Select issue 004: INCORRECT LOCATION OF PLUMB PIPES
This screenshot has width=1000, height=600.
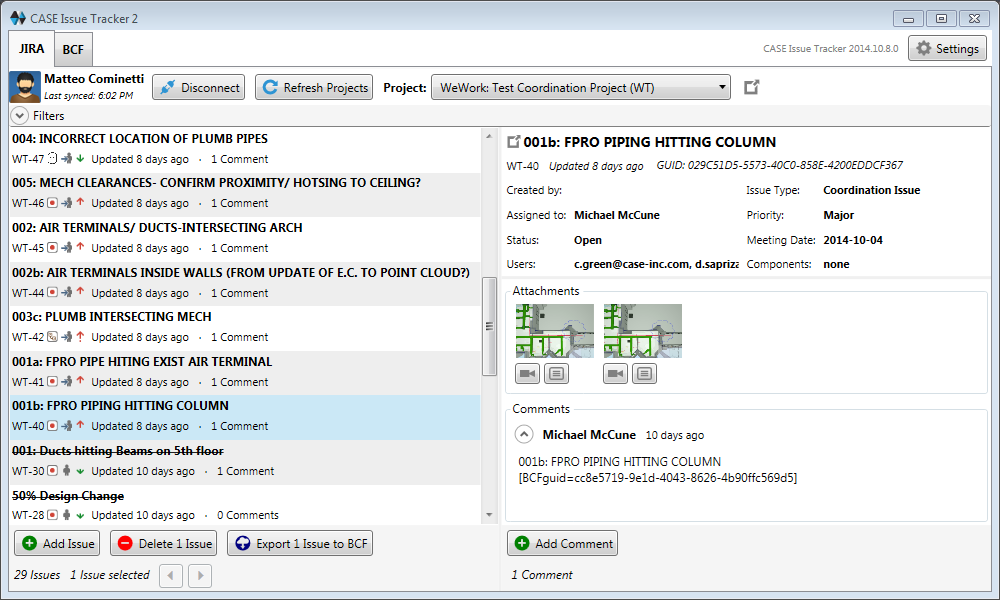click(x=245, y=149)
